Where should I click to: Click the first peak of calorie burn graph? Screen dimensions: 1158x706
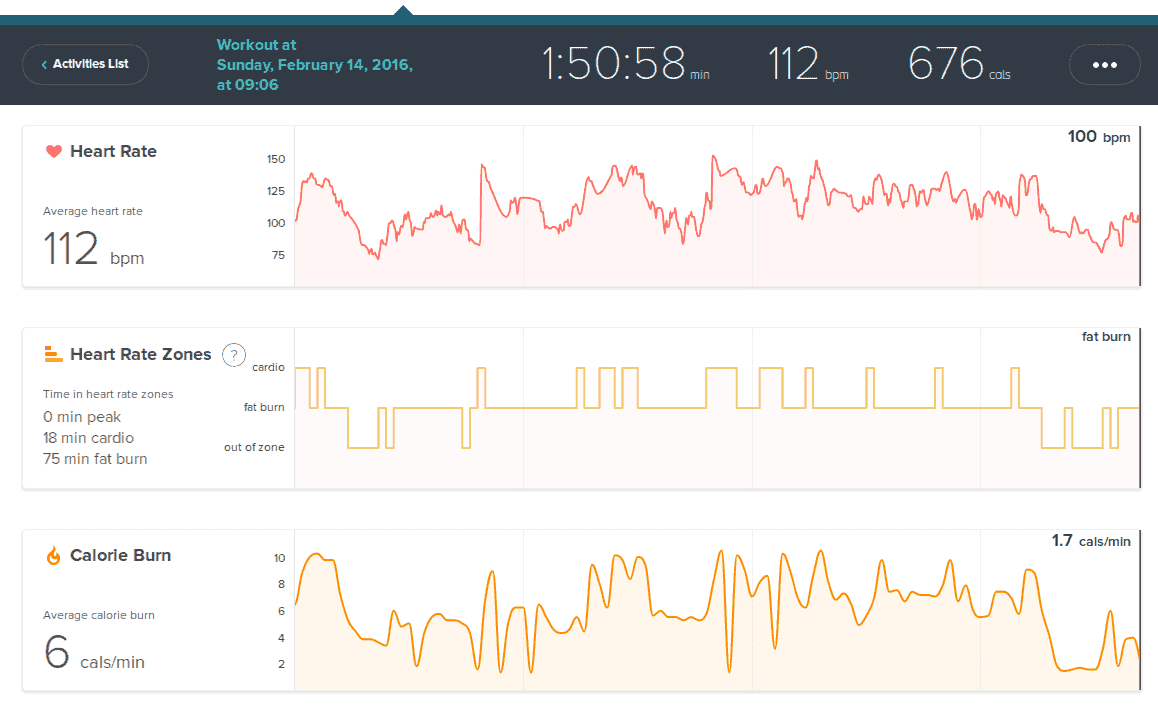pos(317,554)
